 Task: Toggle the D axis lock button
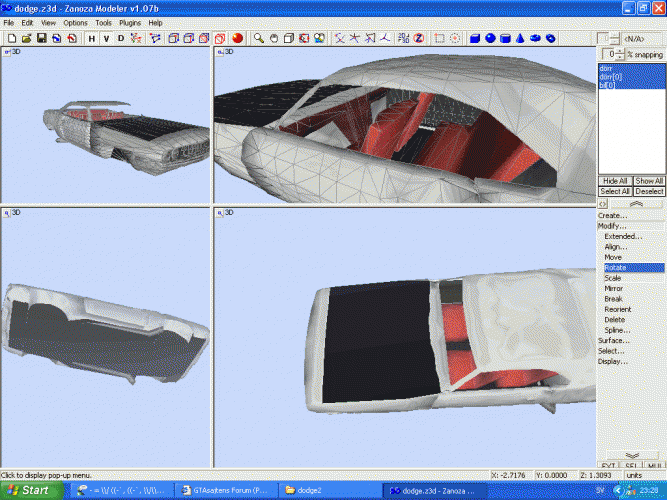[x=121, y=38]
